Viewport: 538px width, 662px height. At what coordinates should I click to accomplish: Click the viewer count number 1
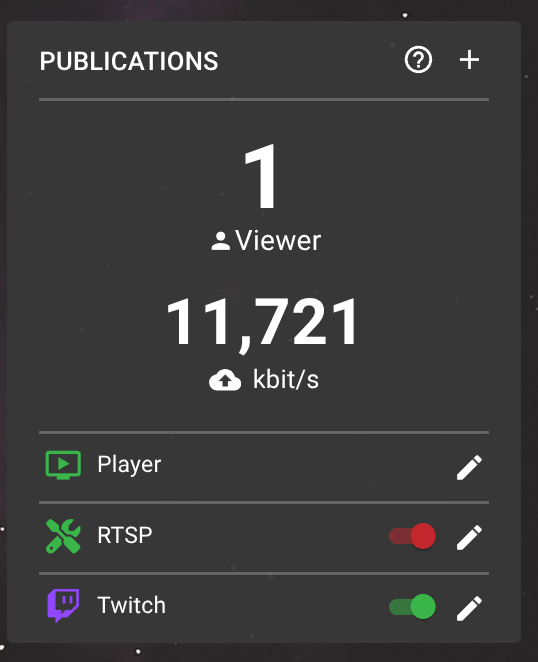click(x=261, y=176)
